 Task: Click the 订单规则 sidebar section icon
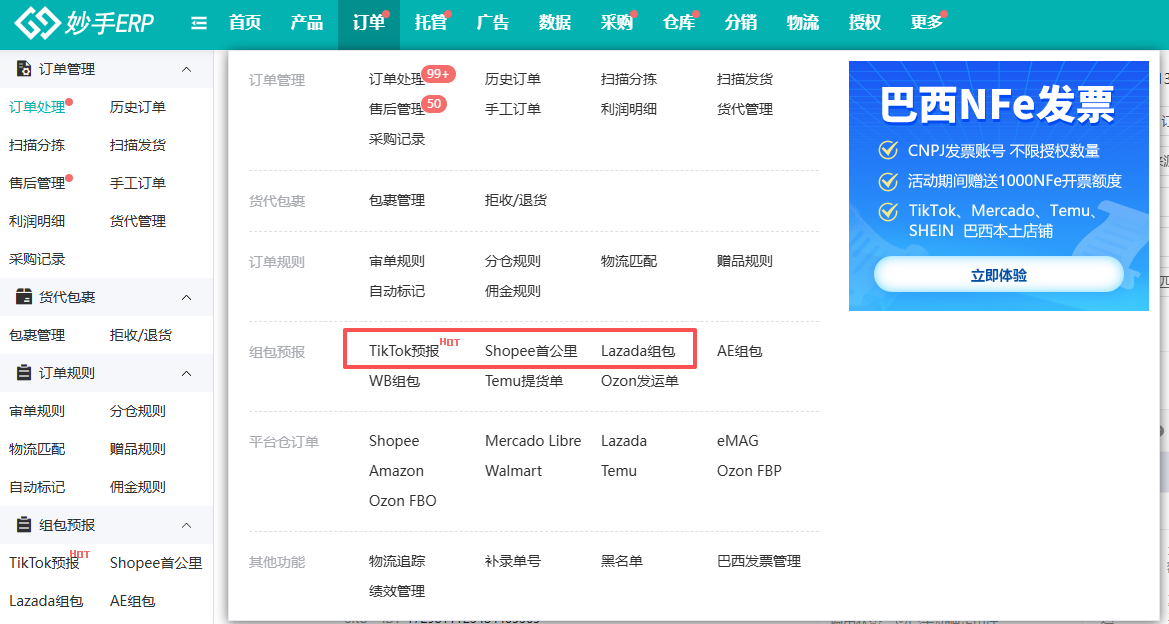tap(24, 374)
